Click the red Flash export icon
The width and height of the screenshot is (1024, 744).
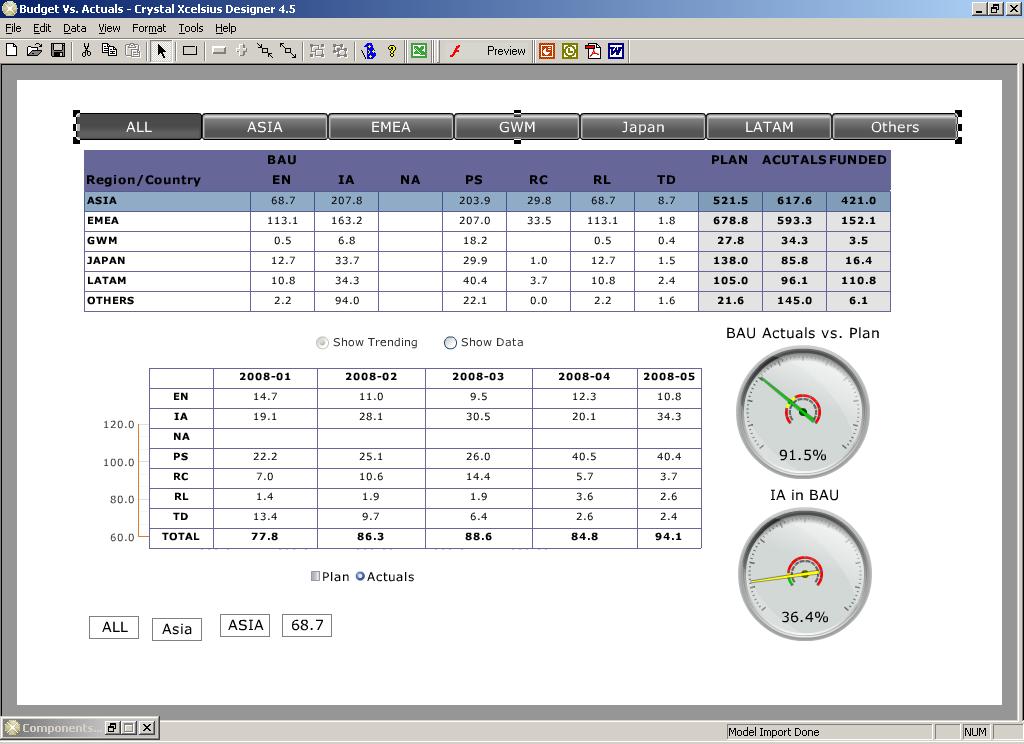455,51
